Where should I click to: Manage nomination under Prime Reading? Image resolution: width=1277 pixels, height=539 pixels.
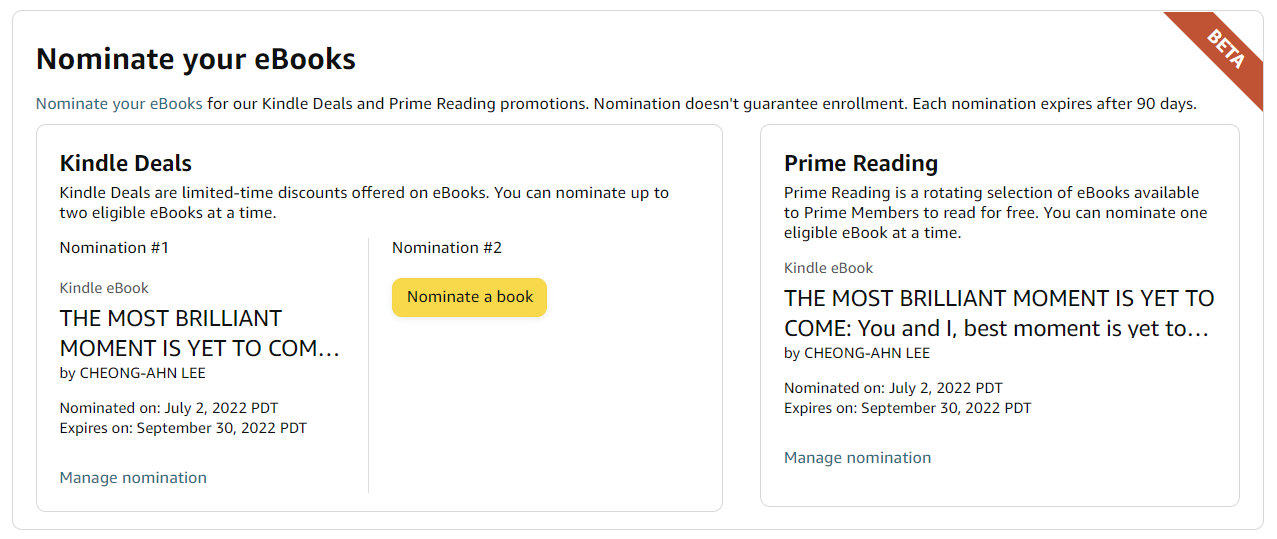pyautogui.click(x=857, y=458)
